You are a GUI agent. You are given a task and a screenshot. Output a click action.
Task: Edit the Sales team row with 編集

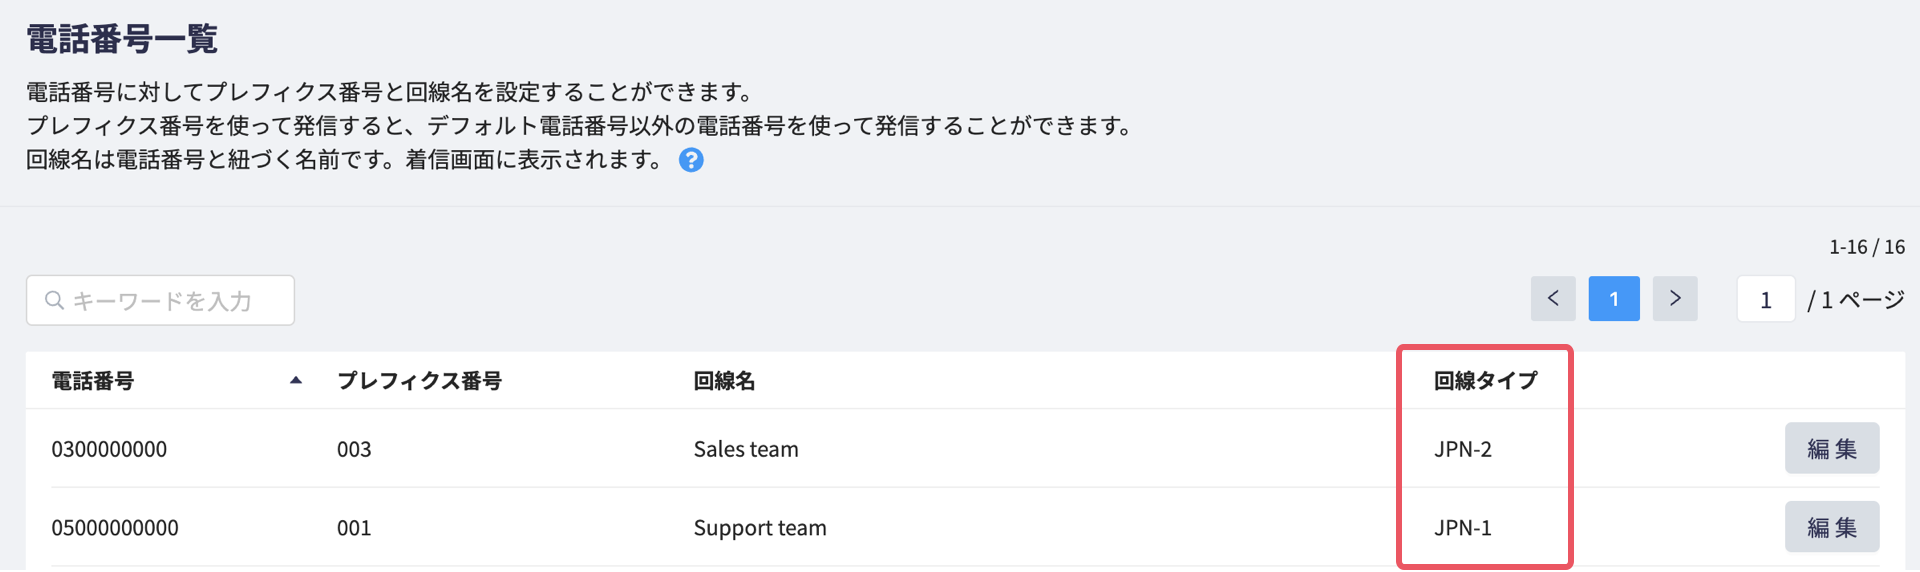click(x=1832, y=448)
